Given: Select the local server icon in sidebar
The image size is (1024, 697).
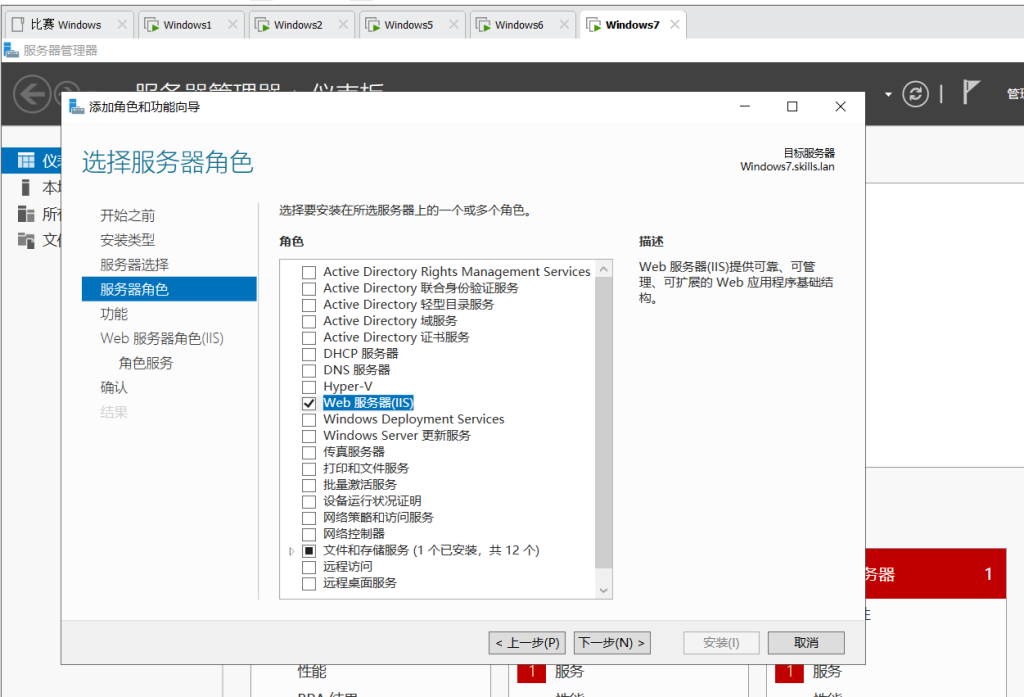Looking at the screenshot, I should (x=26, y=188).
